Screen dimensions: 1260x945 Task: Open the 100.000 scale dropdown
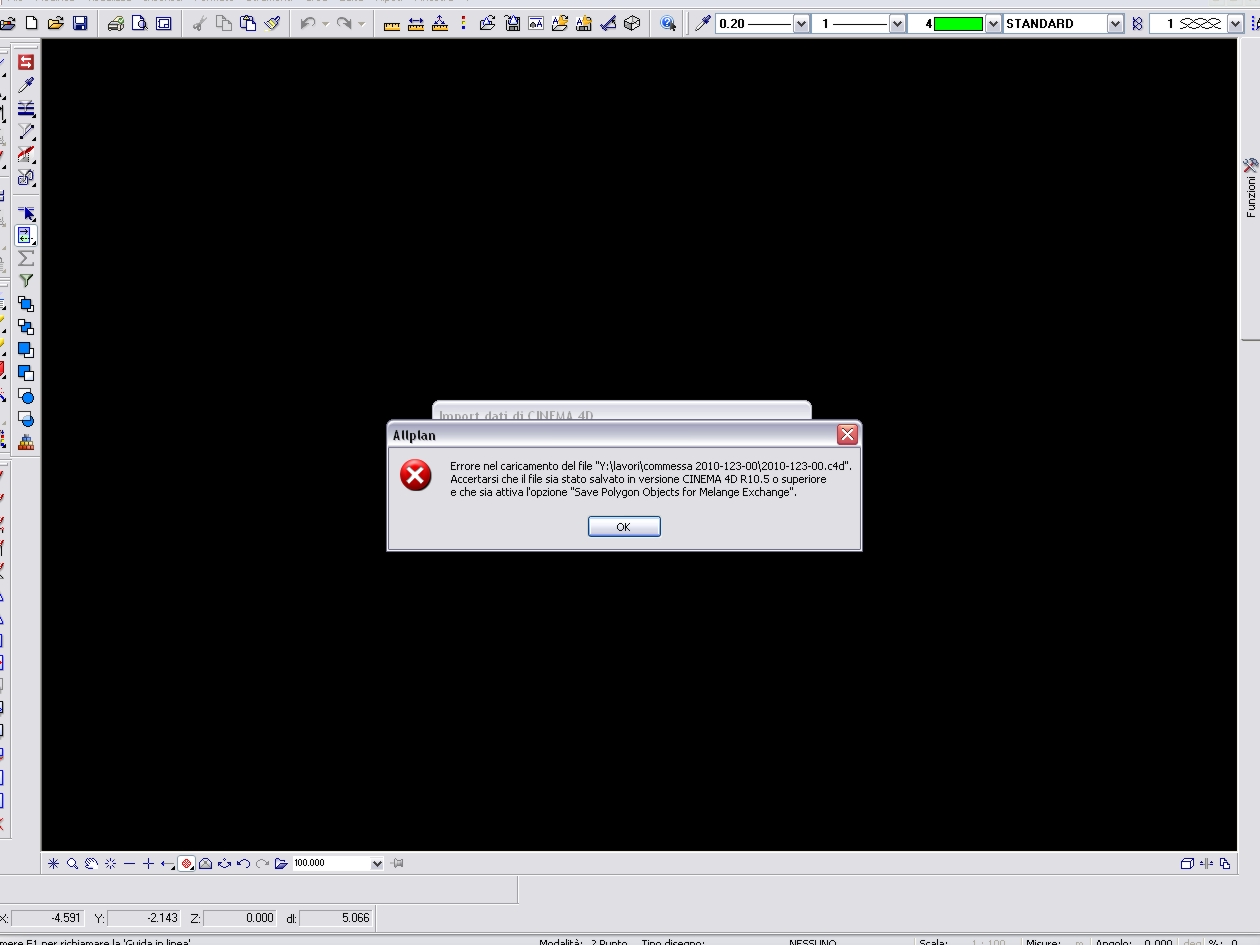(x=377, y=863)
